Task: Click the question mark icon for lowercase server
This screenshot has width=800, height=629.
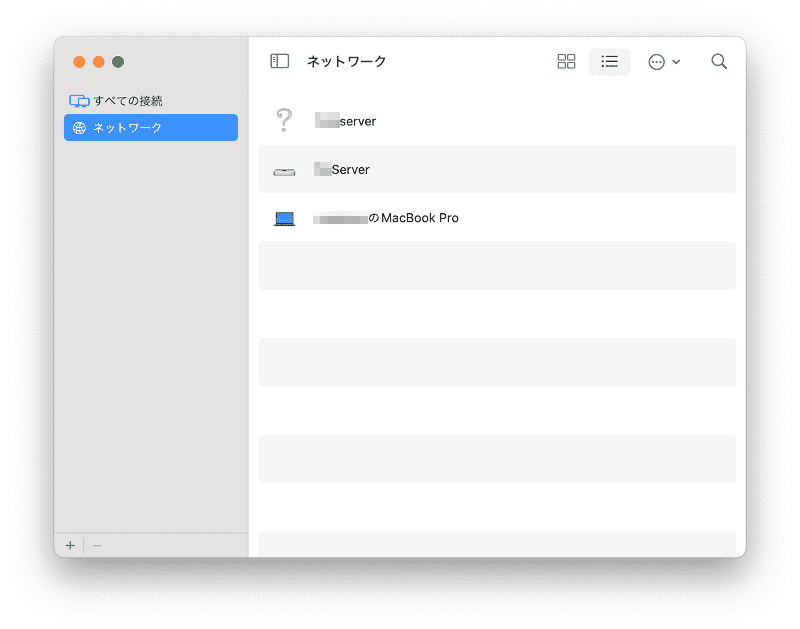Action: tap(284, 121)
